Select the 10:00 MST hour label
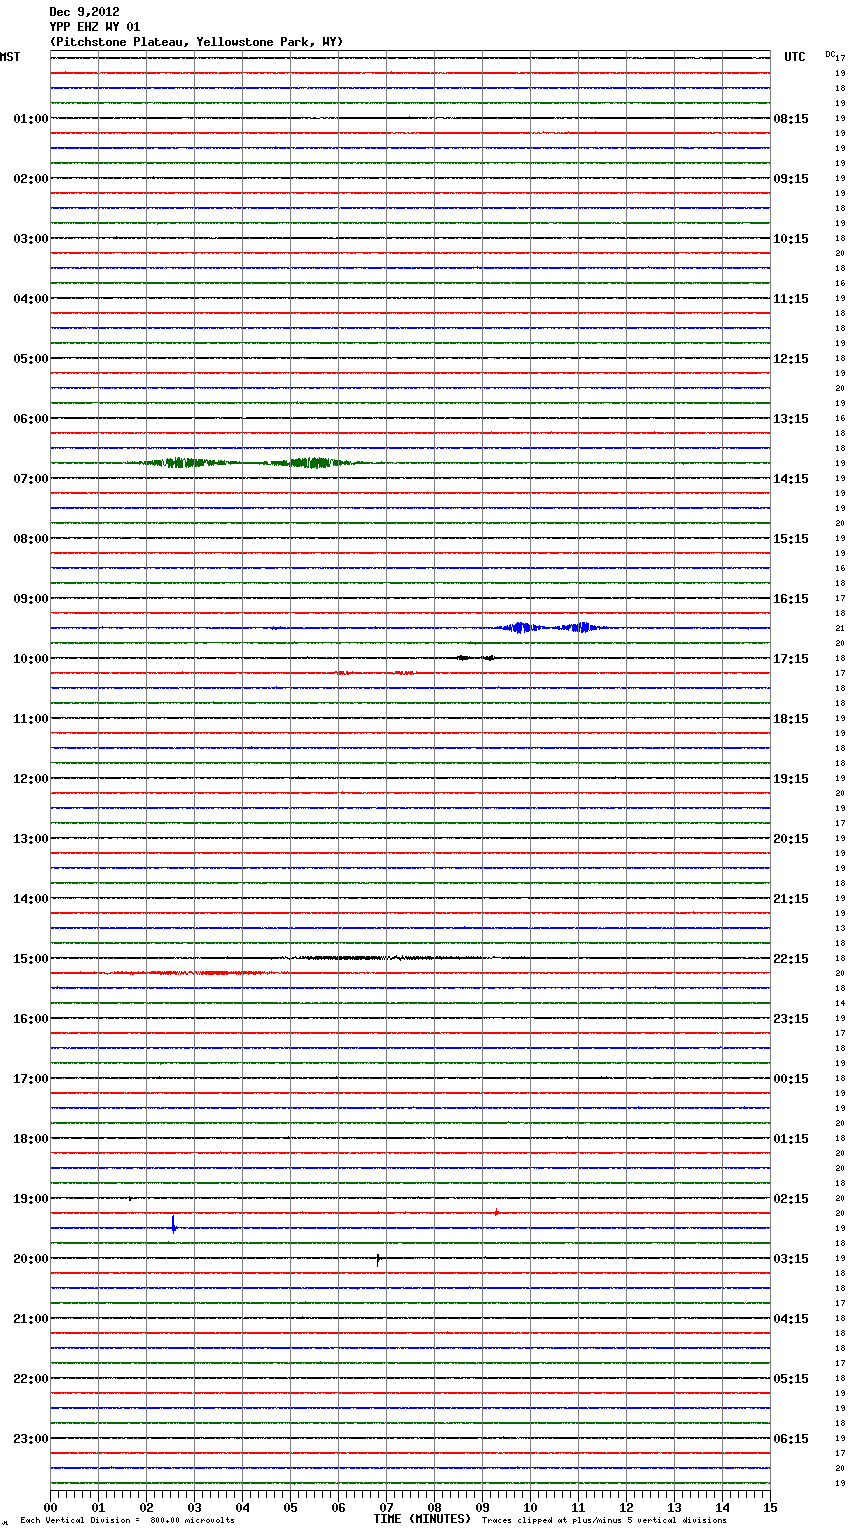 (x=31, y=659)
